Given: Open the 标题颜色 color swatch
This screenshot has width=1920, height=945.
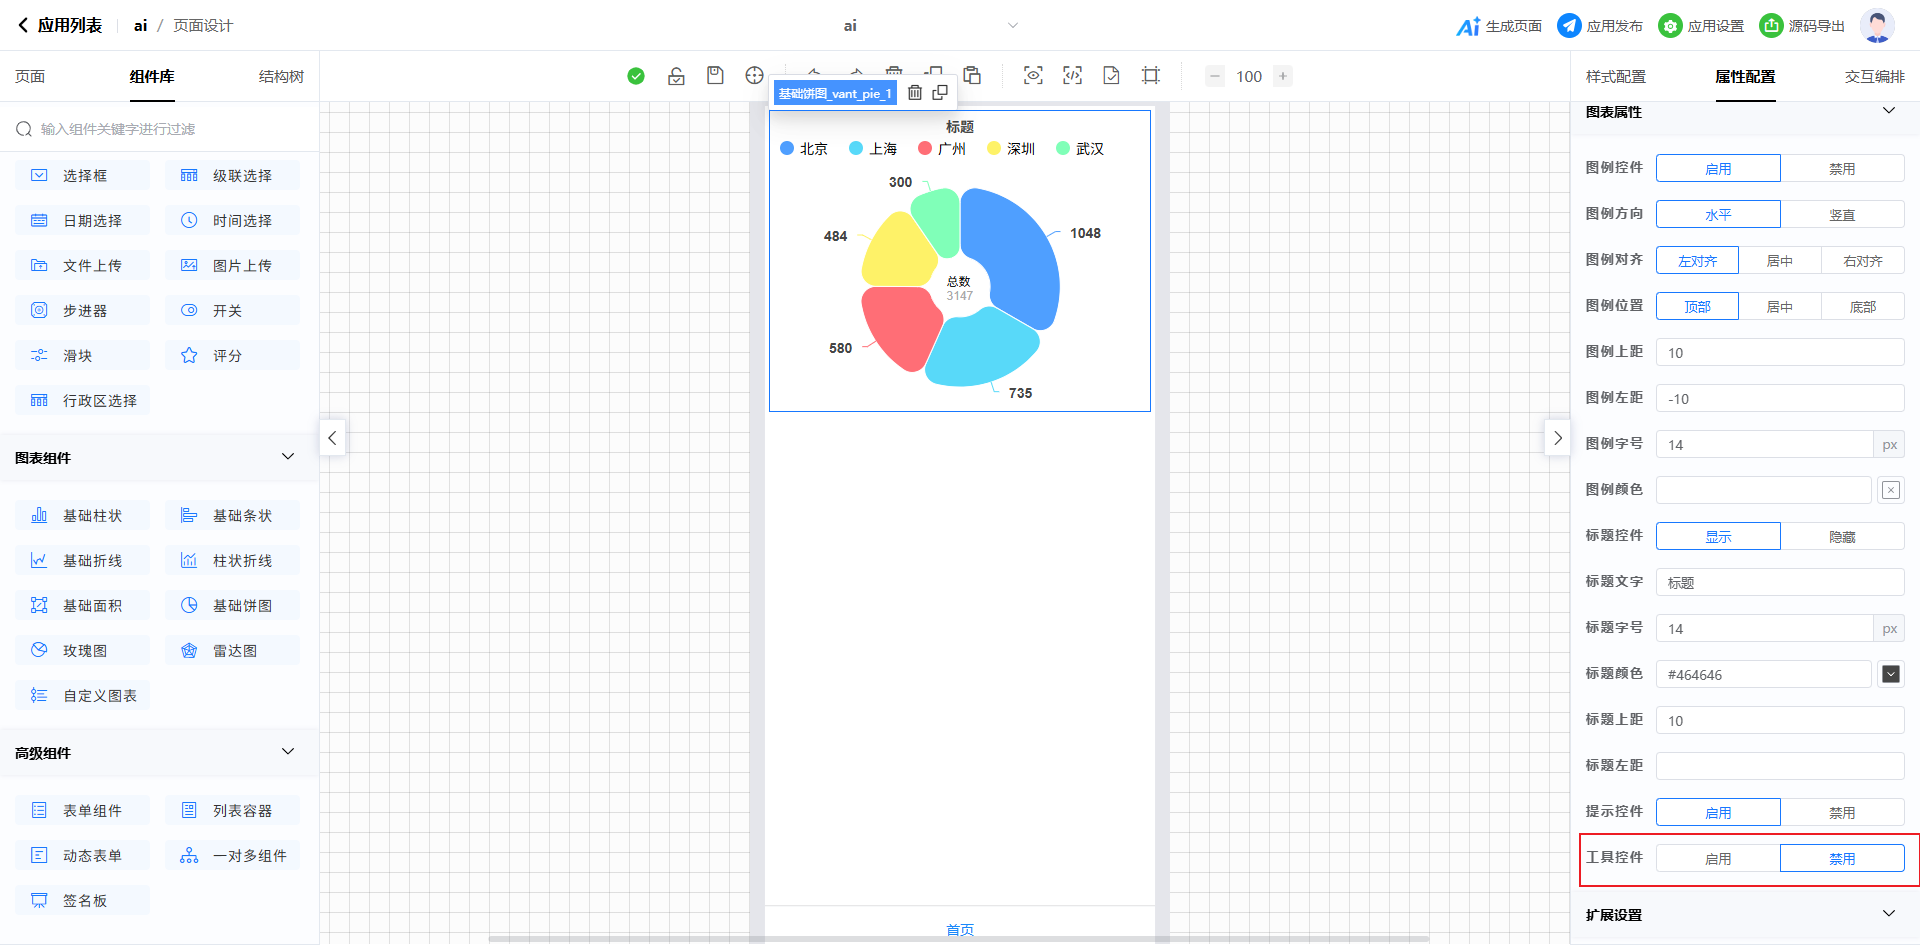Looking at the screenshot, I should [x=1890, y=675].
